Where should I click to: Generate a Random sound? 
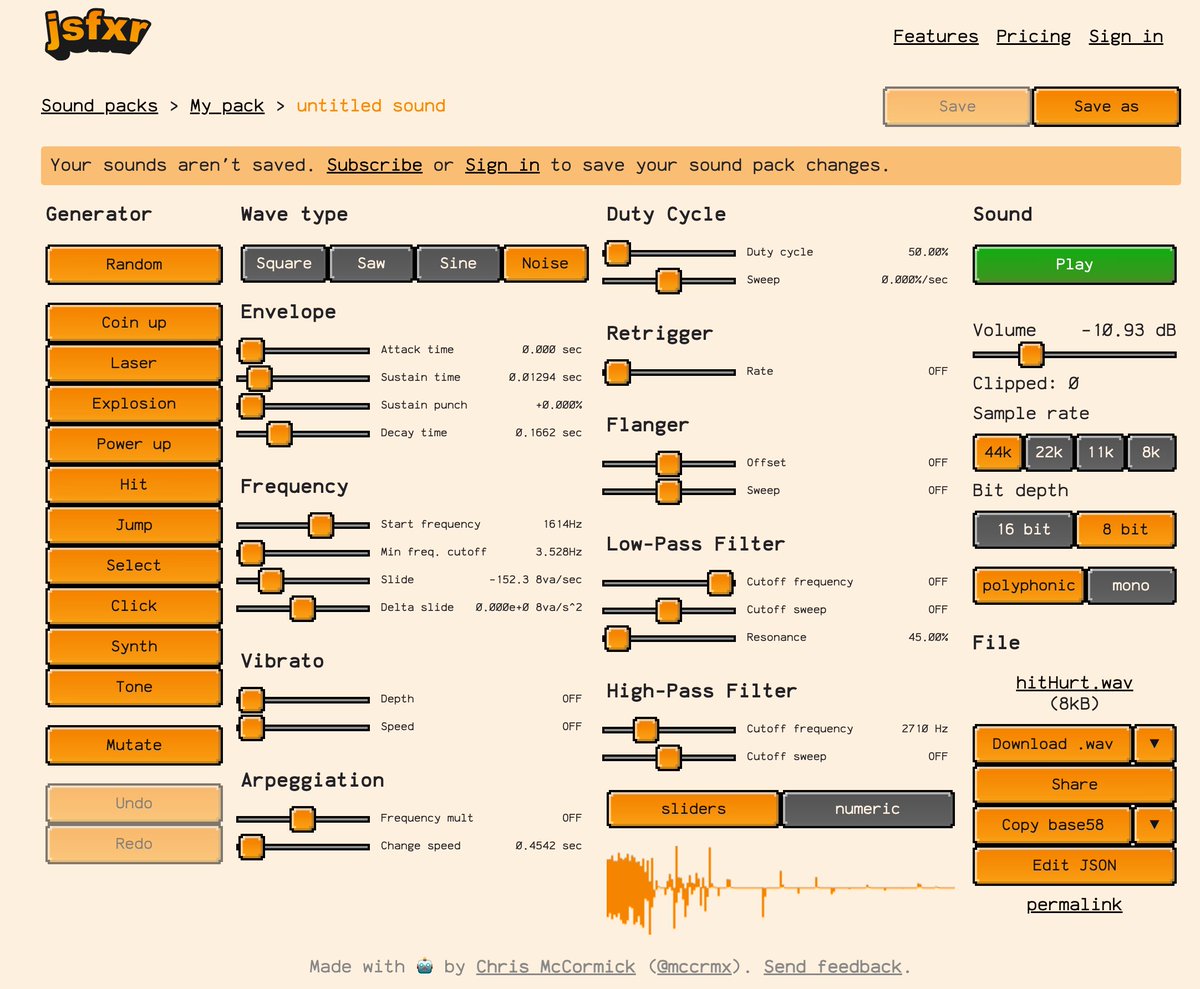pyautogui.click(x=134, y=264)
